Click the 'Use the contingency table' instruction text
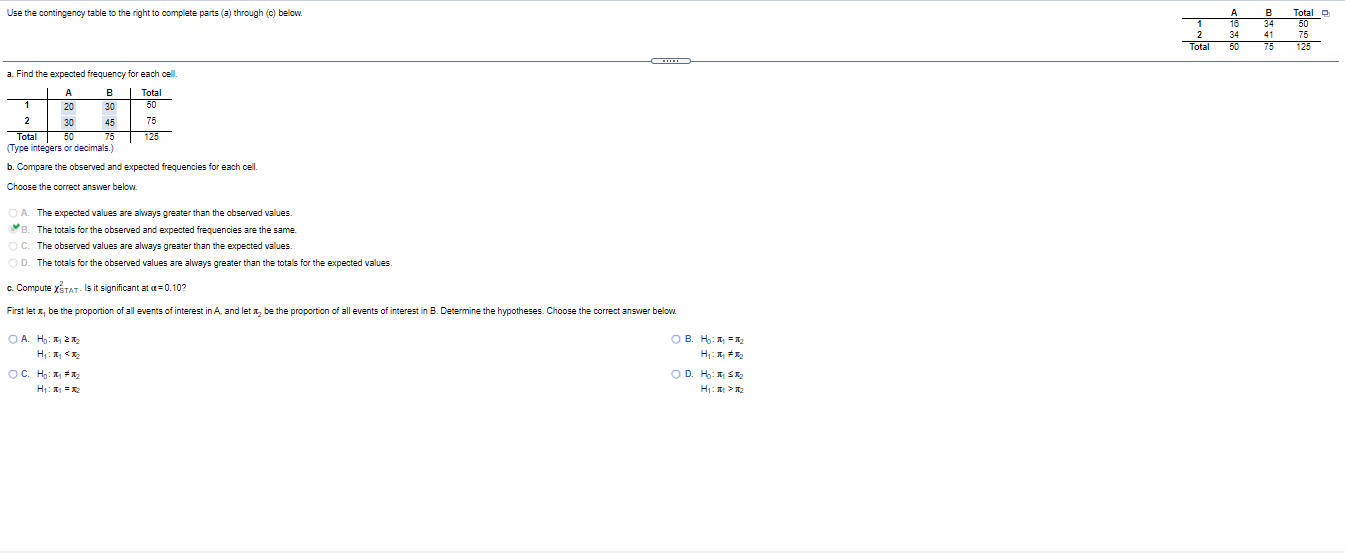The width and height of the screenshot is (1345, 553). (155, 12)
